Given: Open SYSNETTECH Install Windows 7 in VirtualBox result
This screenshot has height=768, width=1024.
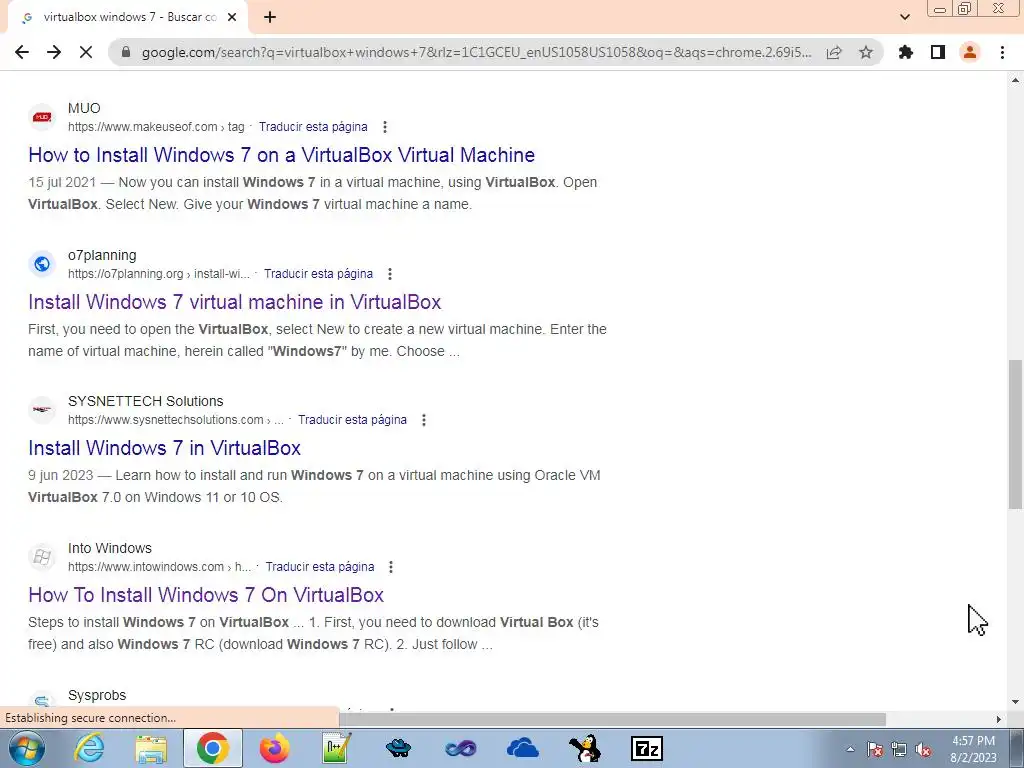Looking at the screenshot, I should click(165, 448).
